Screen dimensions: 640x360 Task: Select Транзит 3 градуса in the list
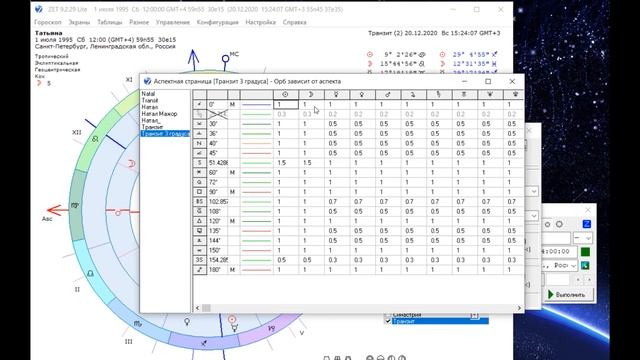point(165,134)
